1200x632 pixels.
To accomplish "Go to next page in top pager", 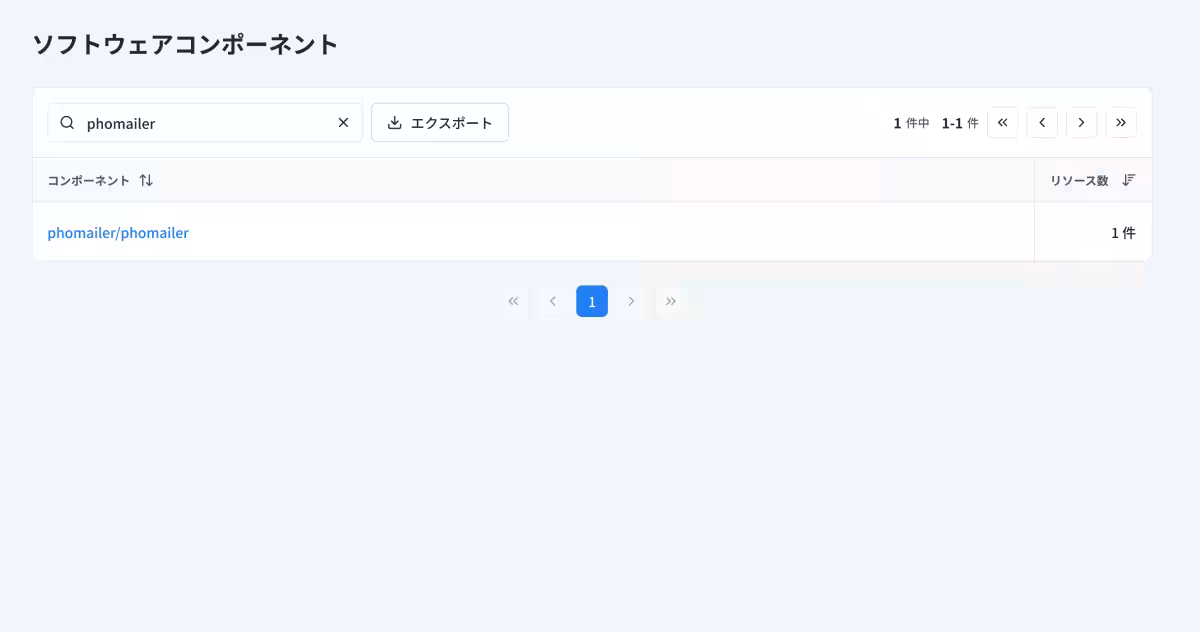I will (x=1081, y=123).
